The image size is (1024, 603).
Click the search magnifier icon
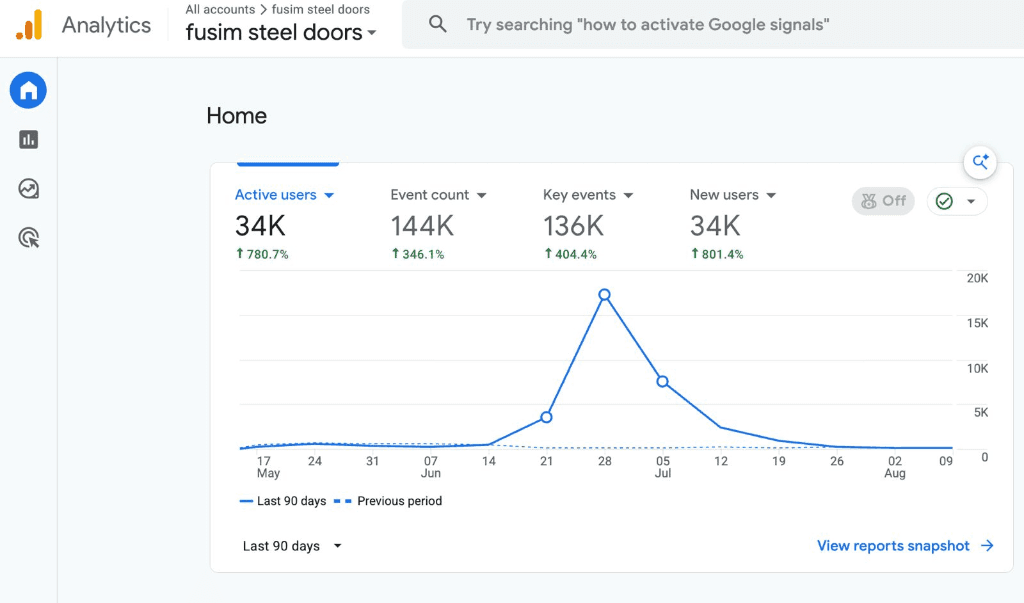point(438,25)
